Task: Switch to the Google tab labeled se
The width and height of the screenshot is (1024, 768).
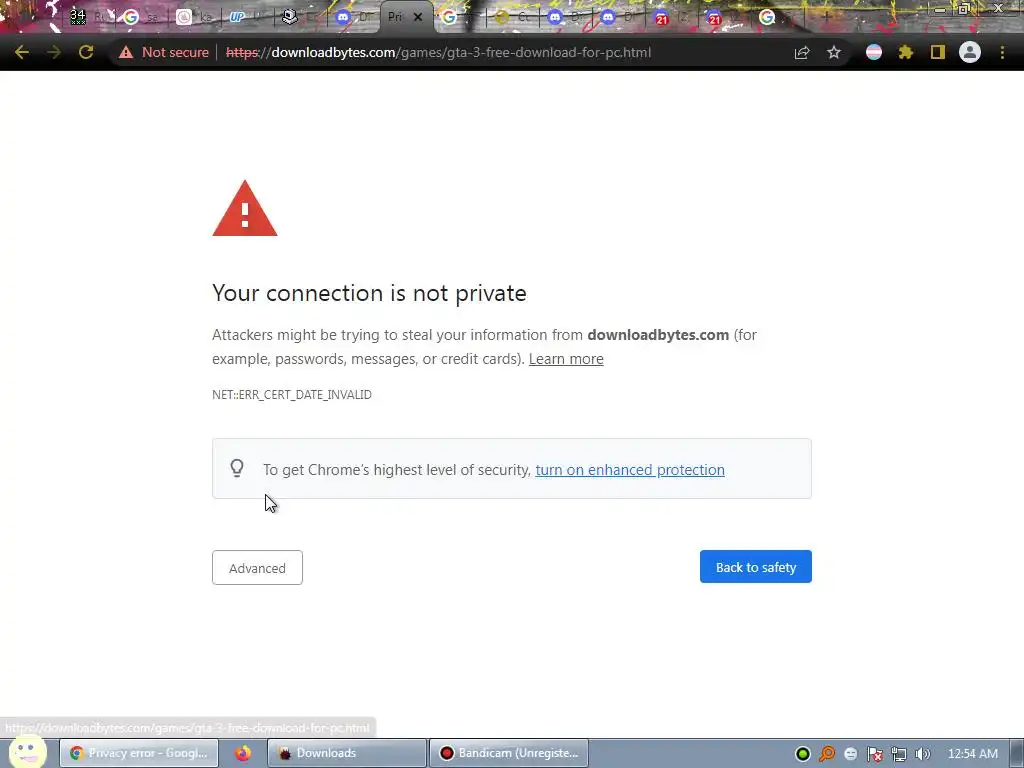Action: (x=140, y=17)
